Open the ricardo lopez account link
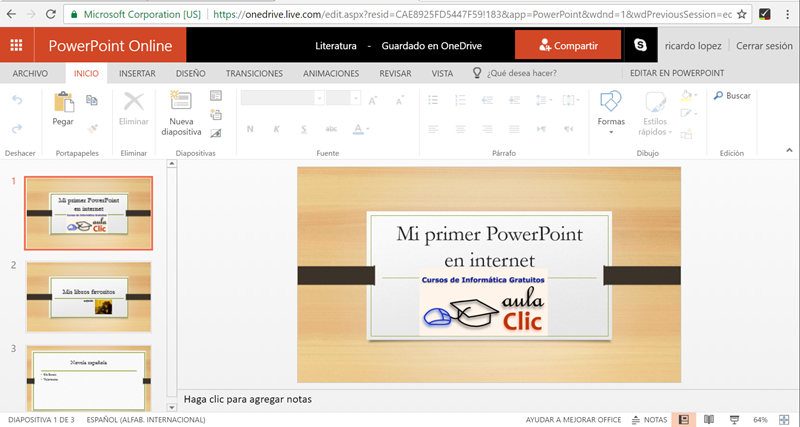 click(x=693, y=46)
